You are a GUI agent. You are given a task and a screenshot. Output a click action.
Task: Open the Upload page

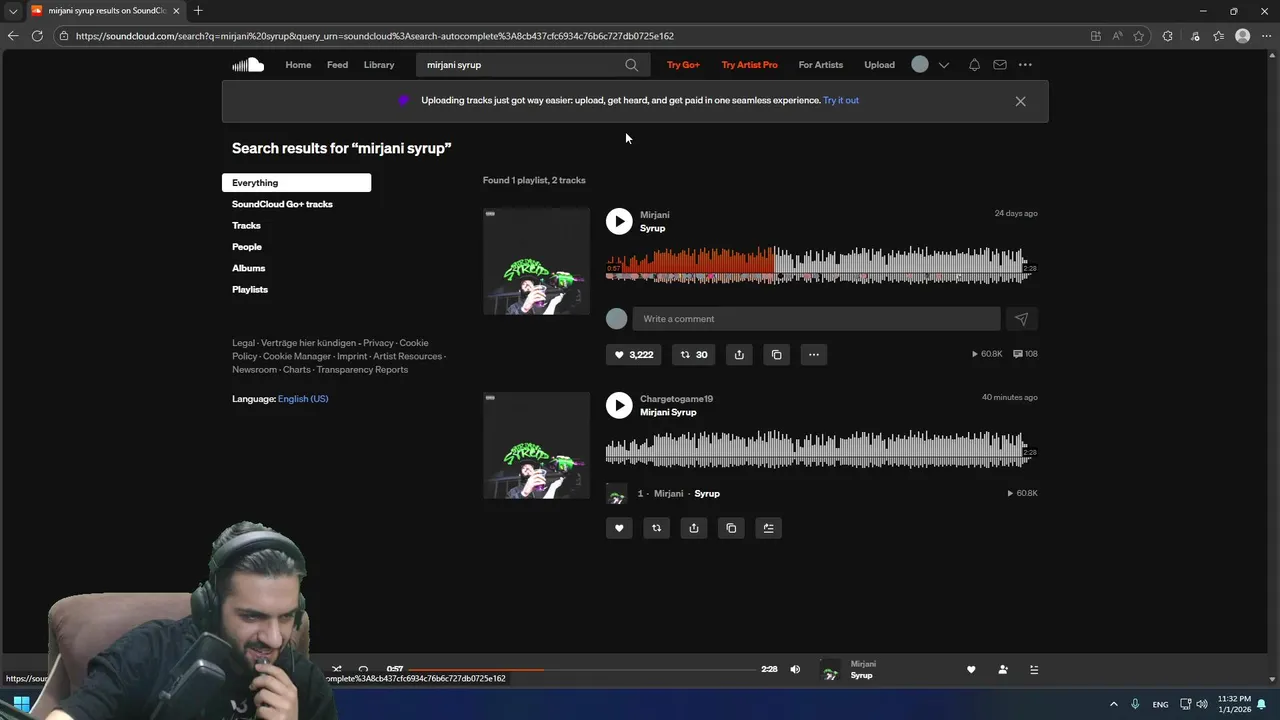pos(880,65)
